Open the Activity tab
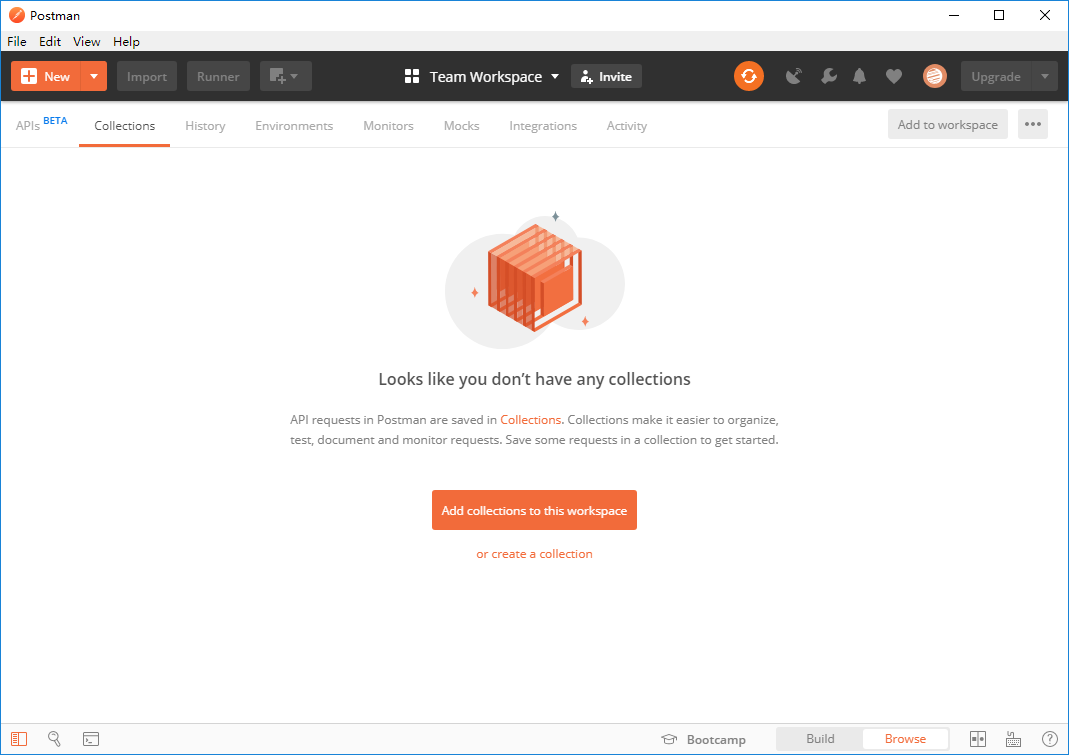 click(x=627, y=125)
